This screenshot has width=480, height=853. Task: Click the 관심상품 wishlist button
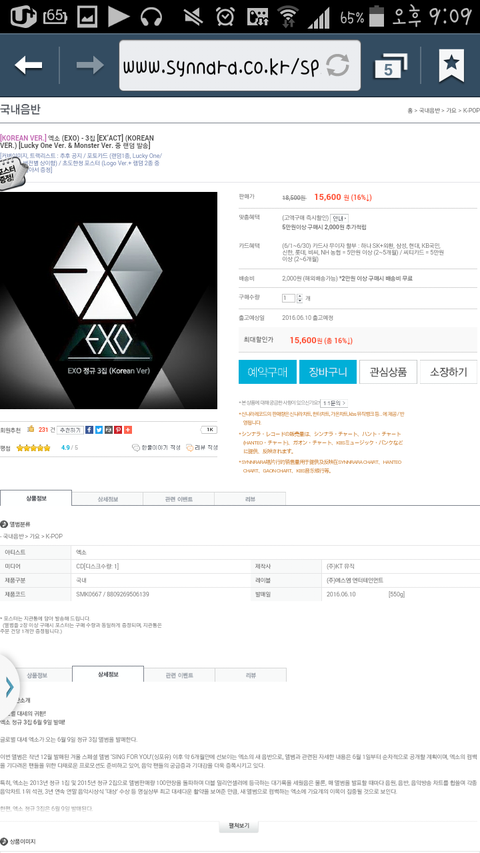coord(388,372)
